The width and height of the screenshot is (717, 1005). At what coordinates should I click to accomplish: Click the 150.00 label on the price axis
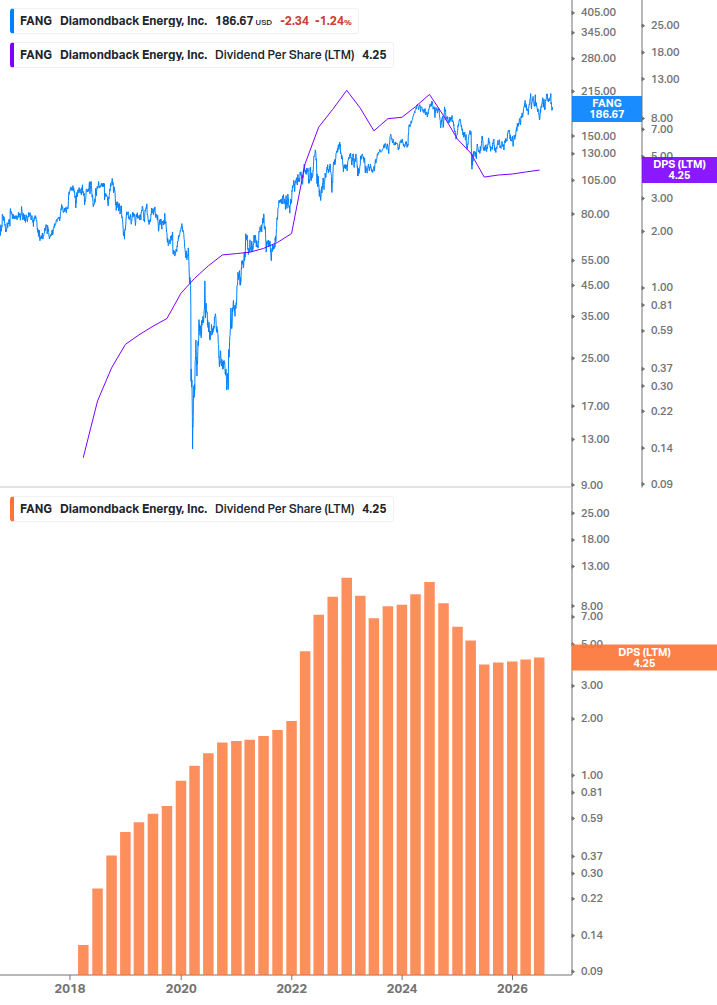(x=598, y=136)
